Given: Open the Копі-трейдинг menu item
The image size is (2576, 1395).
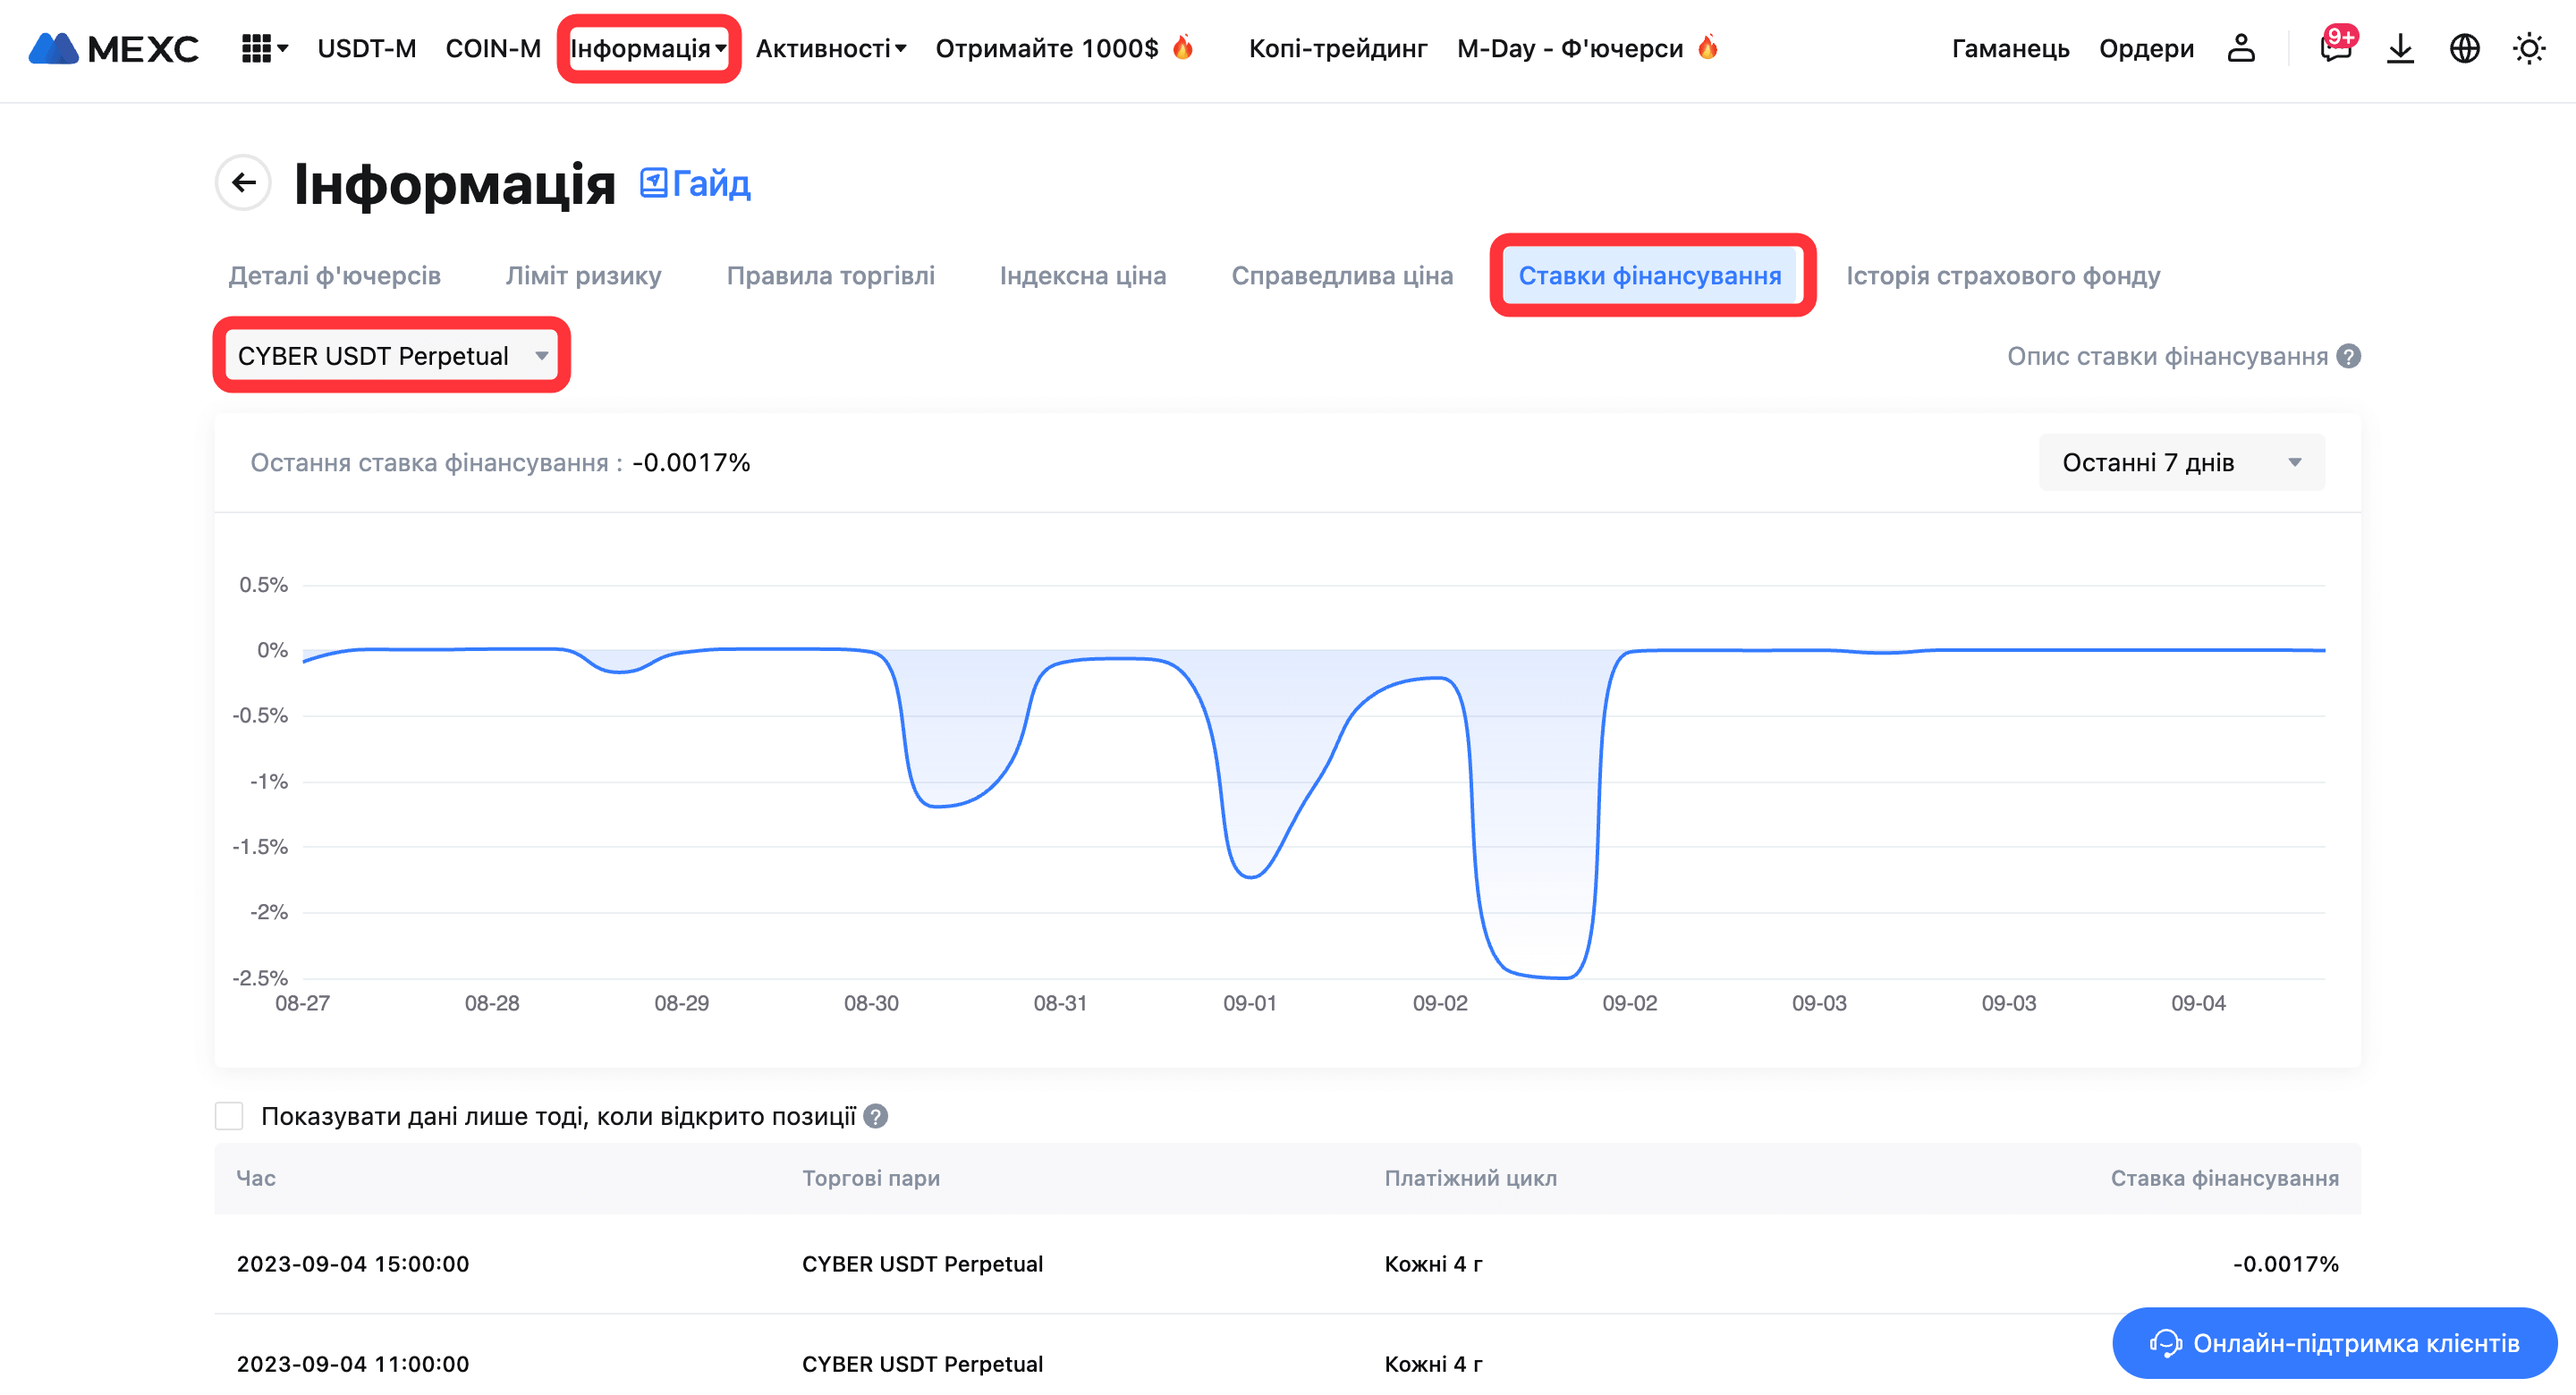Looking at the screenshot, I should [x=1337, y=48].
